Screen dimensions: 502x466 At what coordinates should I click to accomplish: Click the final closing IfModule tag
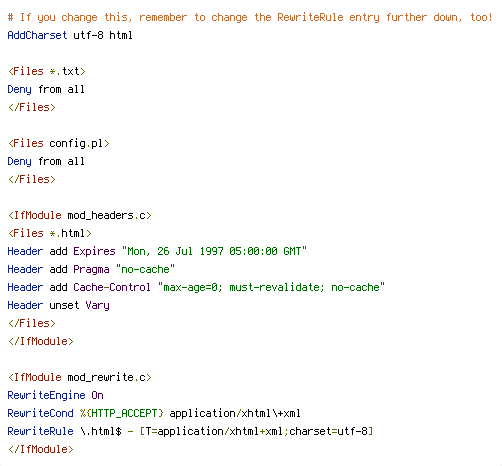[40, 449]
